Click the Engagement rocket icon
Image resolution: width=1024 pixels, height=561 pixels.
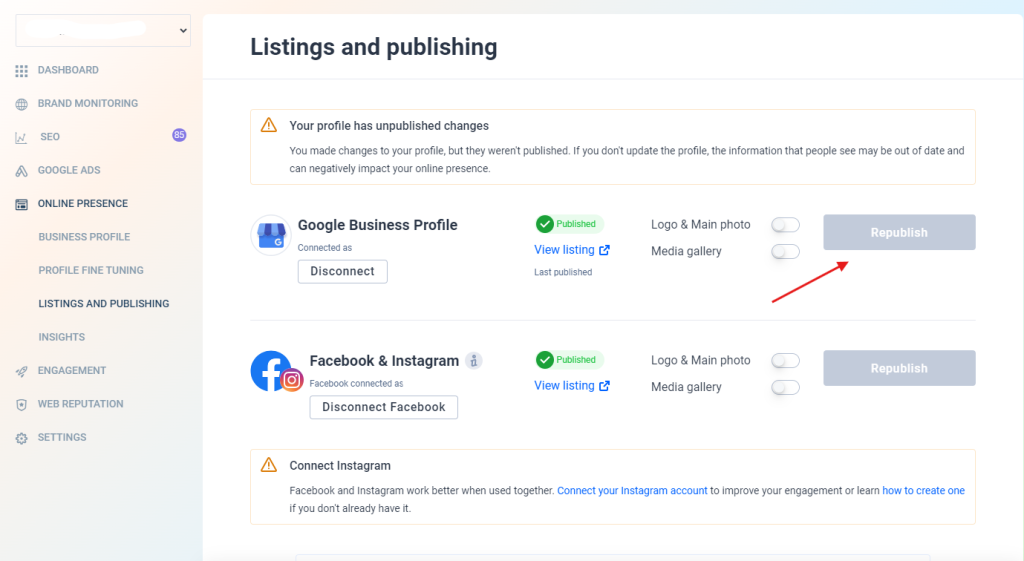pos(21,371)
